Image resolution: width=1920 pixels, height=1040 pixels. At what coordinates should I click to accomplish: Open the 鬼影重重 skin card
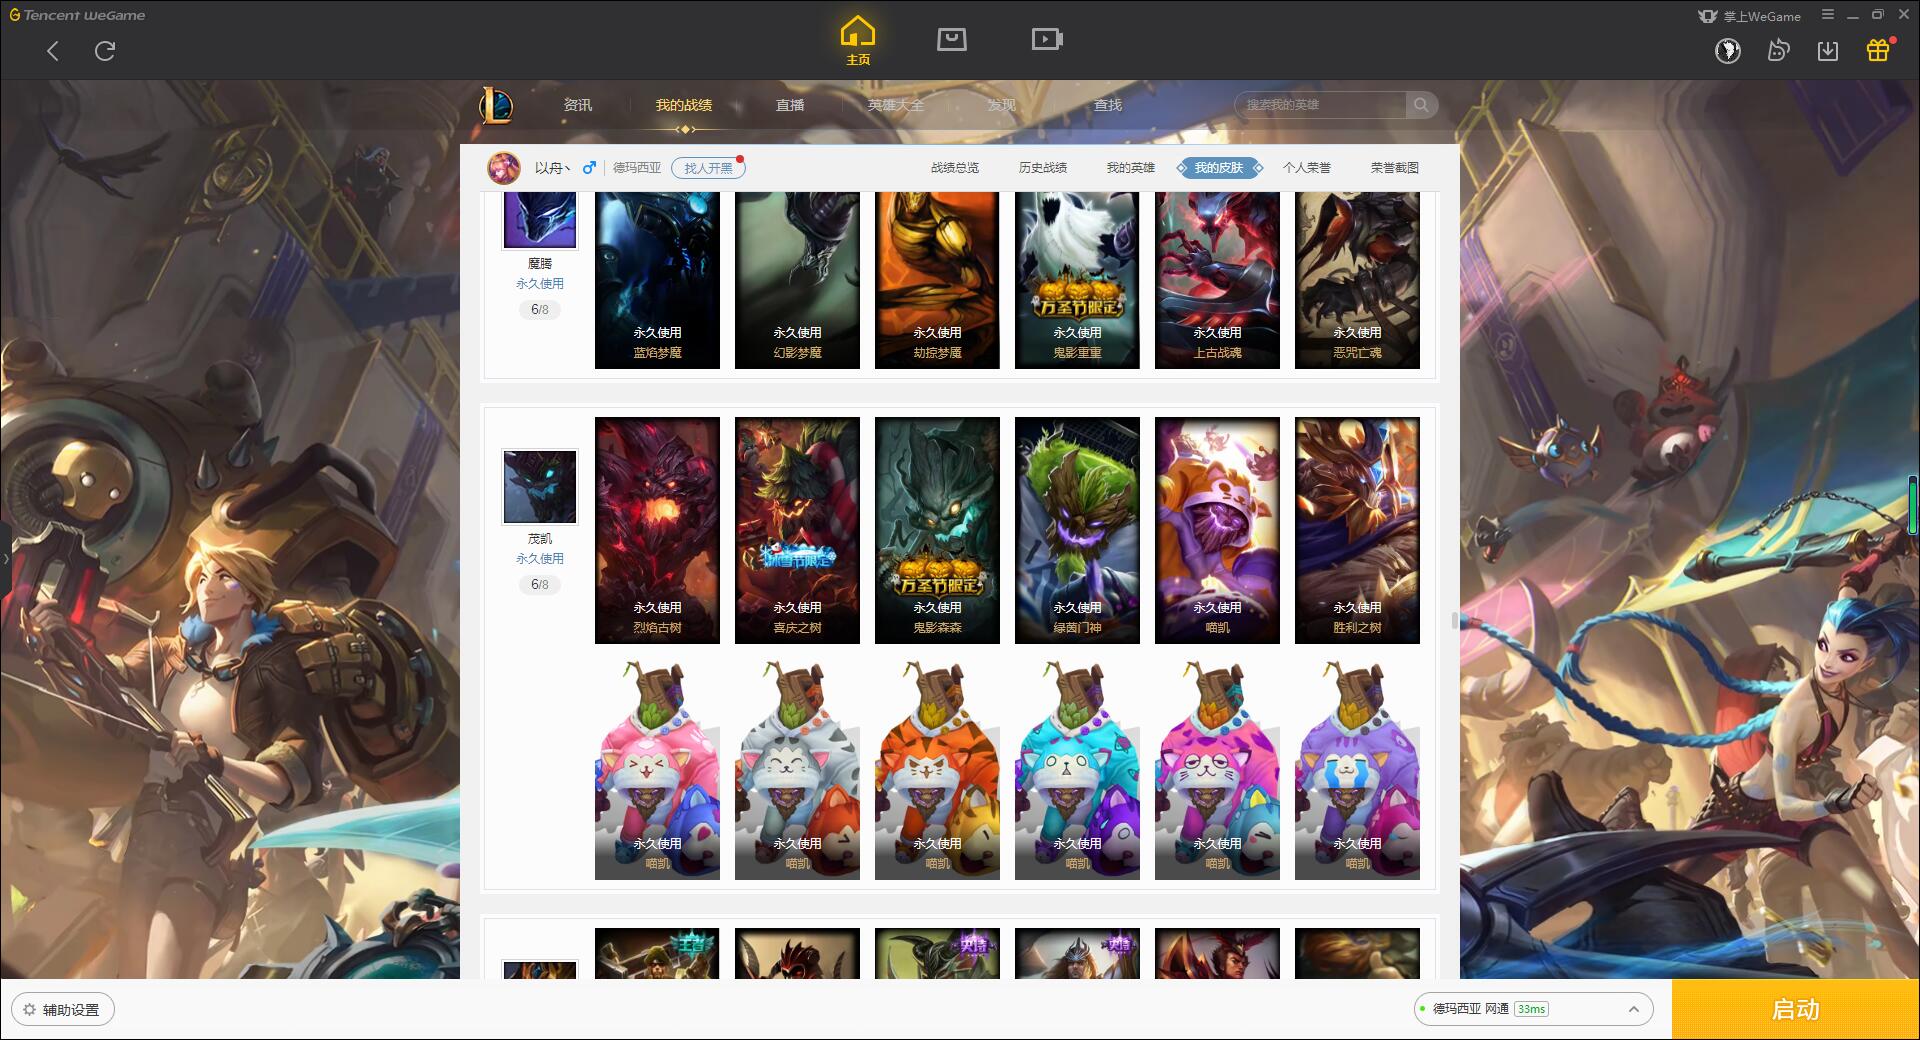(1077, 281)
